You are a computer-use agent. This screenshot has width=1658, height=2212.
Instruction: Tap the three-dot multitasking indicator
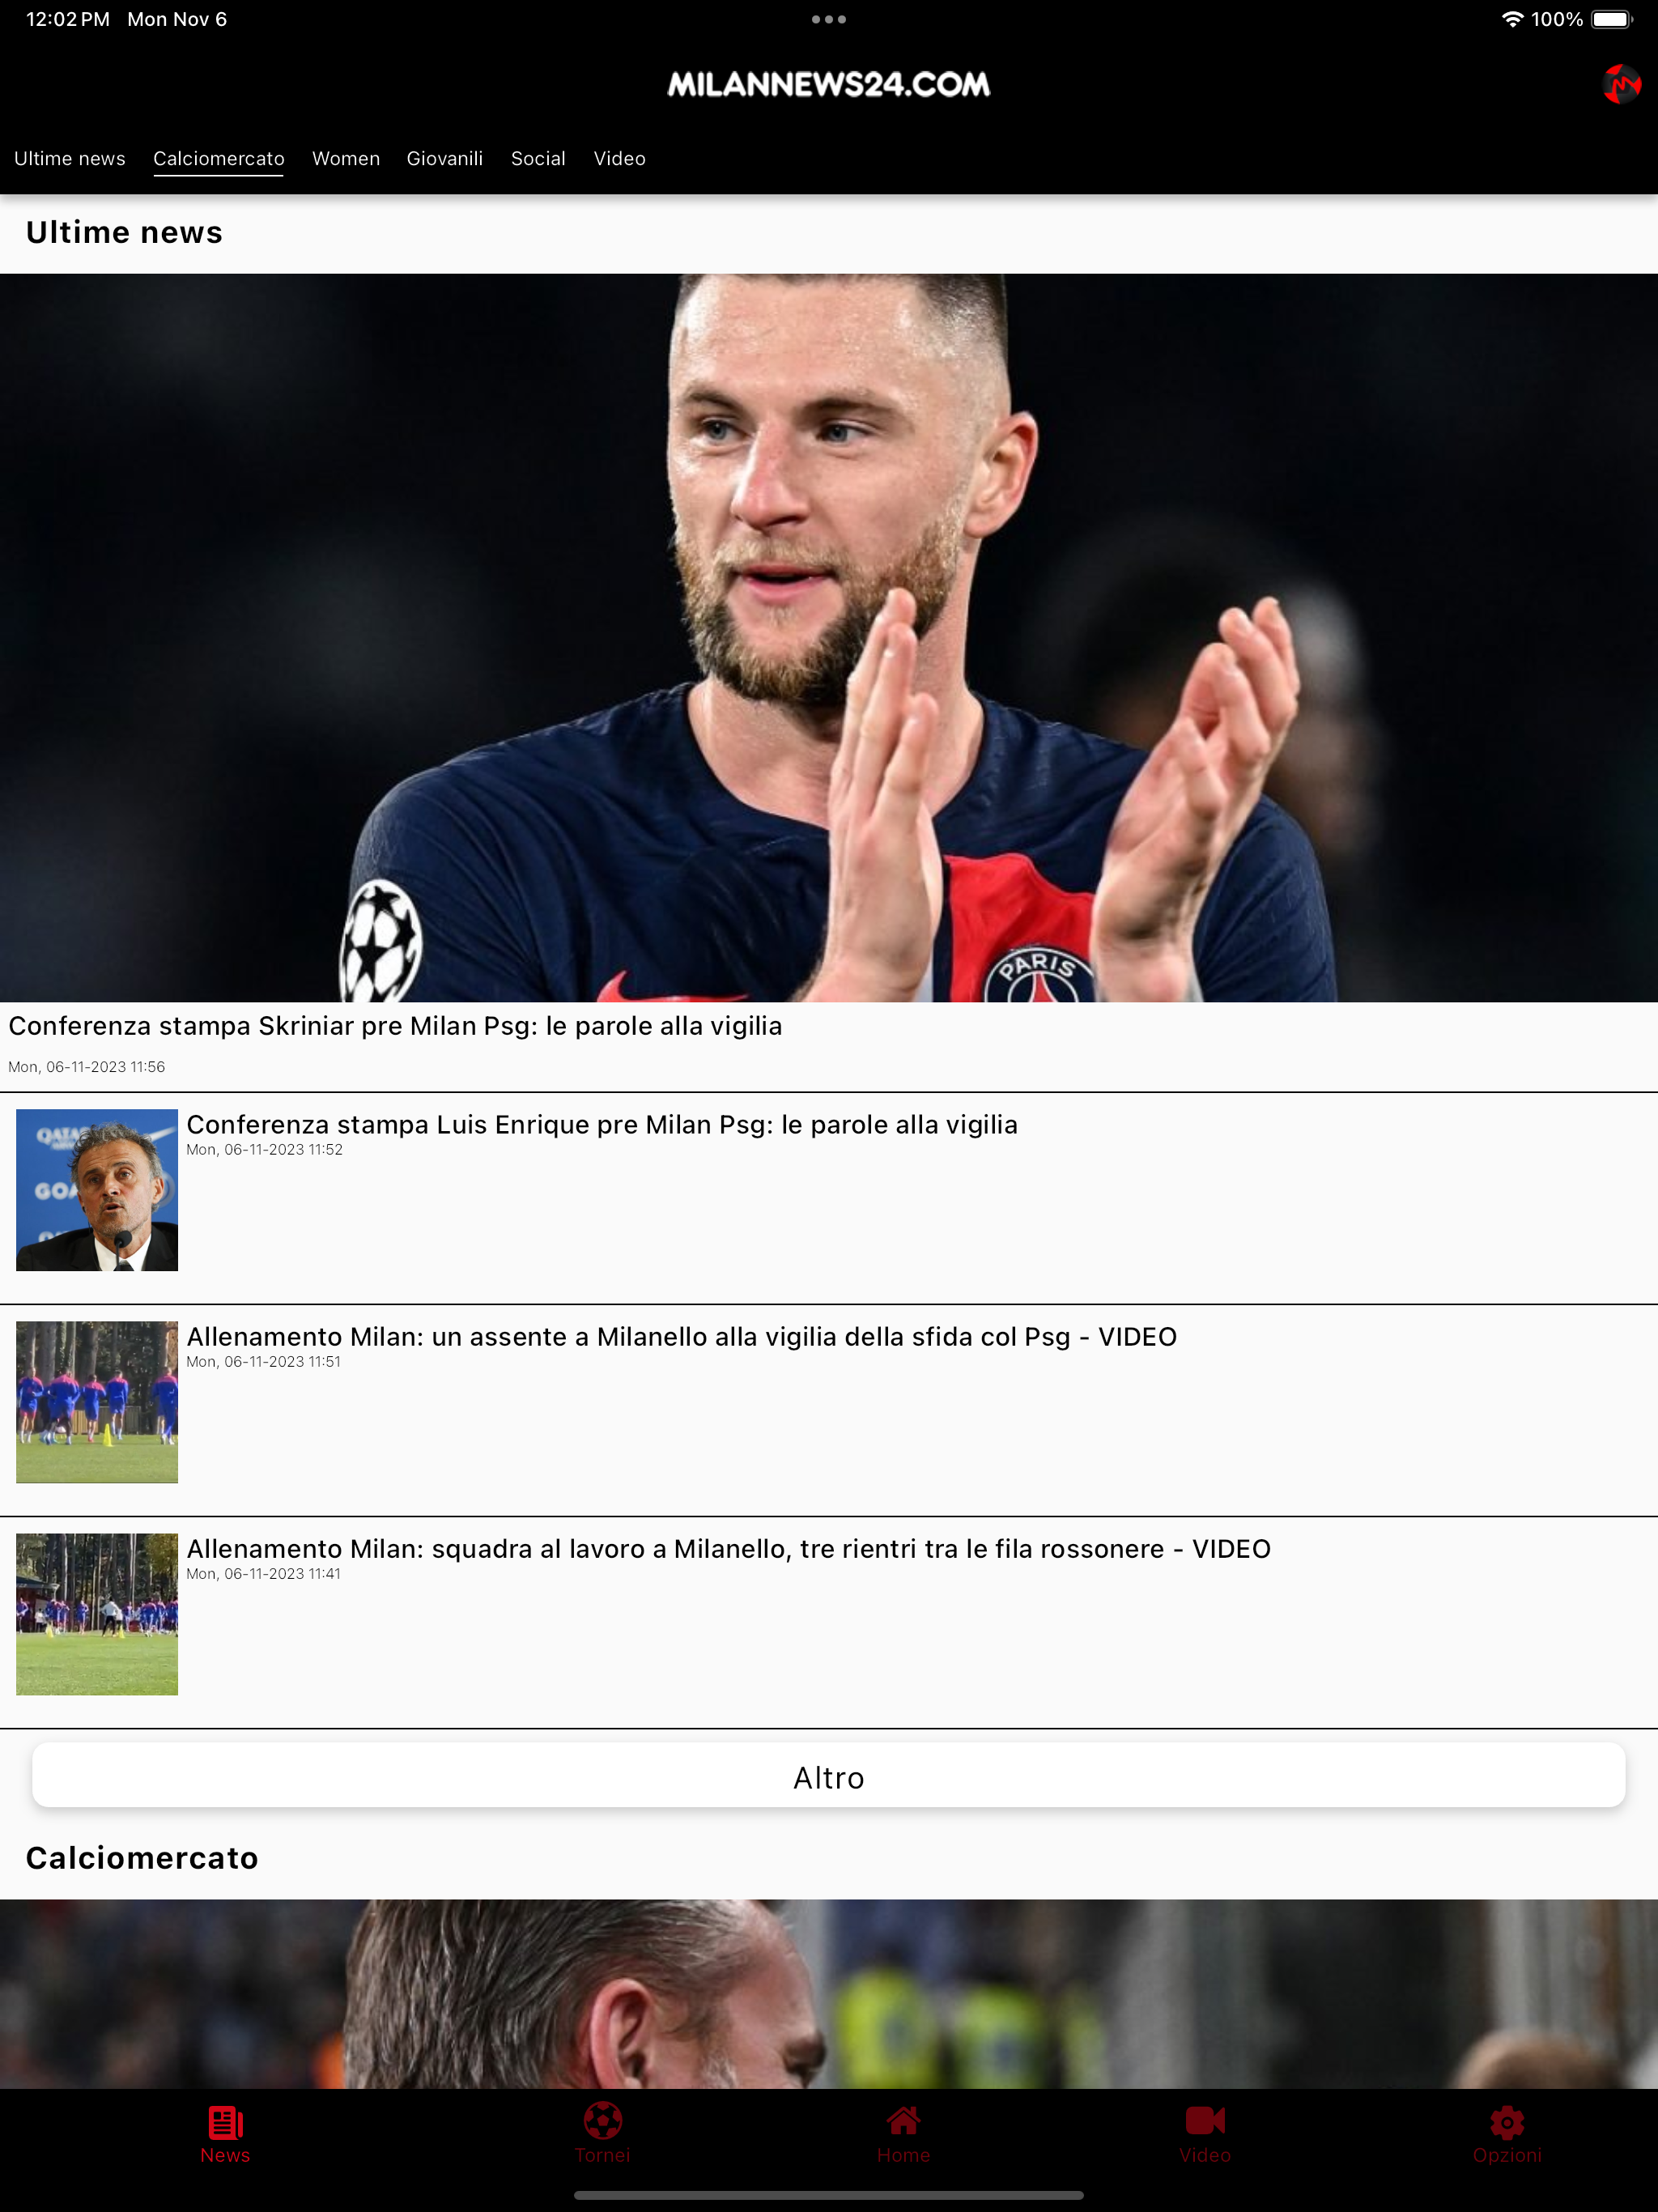(829, 19)
